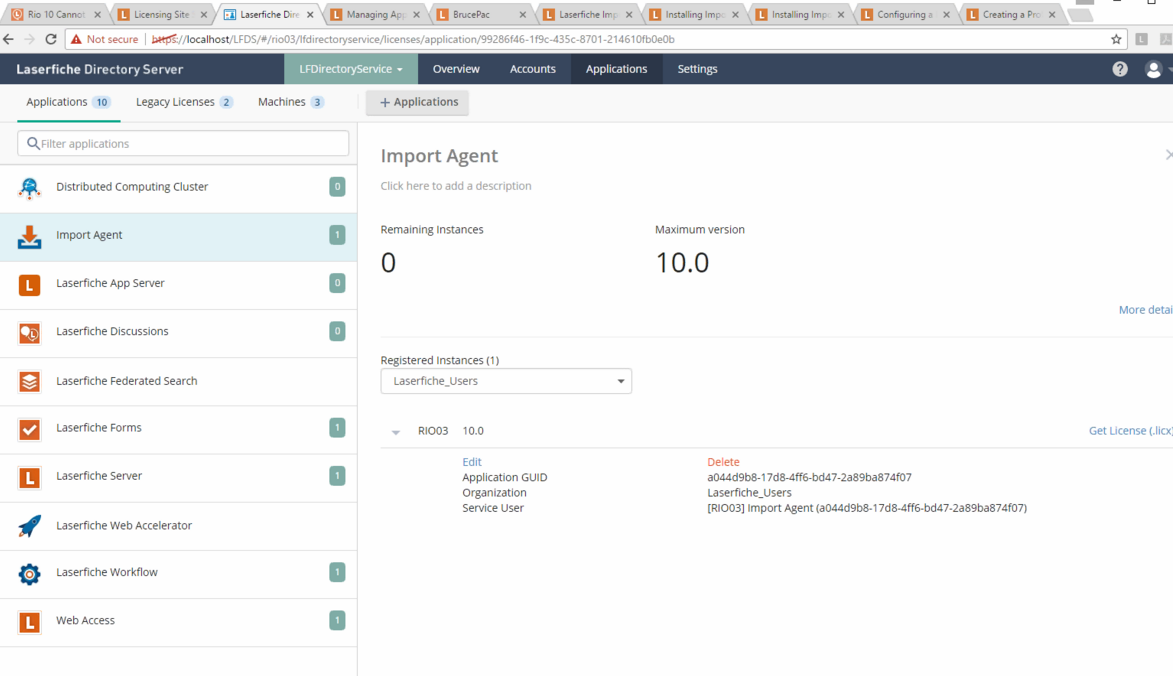Click the Laserfiche Workflow count badge
Image resolution: width=1173 pixels, height=676 pixels.
(337, 572)
